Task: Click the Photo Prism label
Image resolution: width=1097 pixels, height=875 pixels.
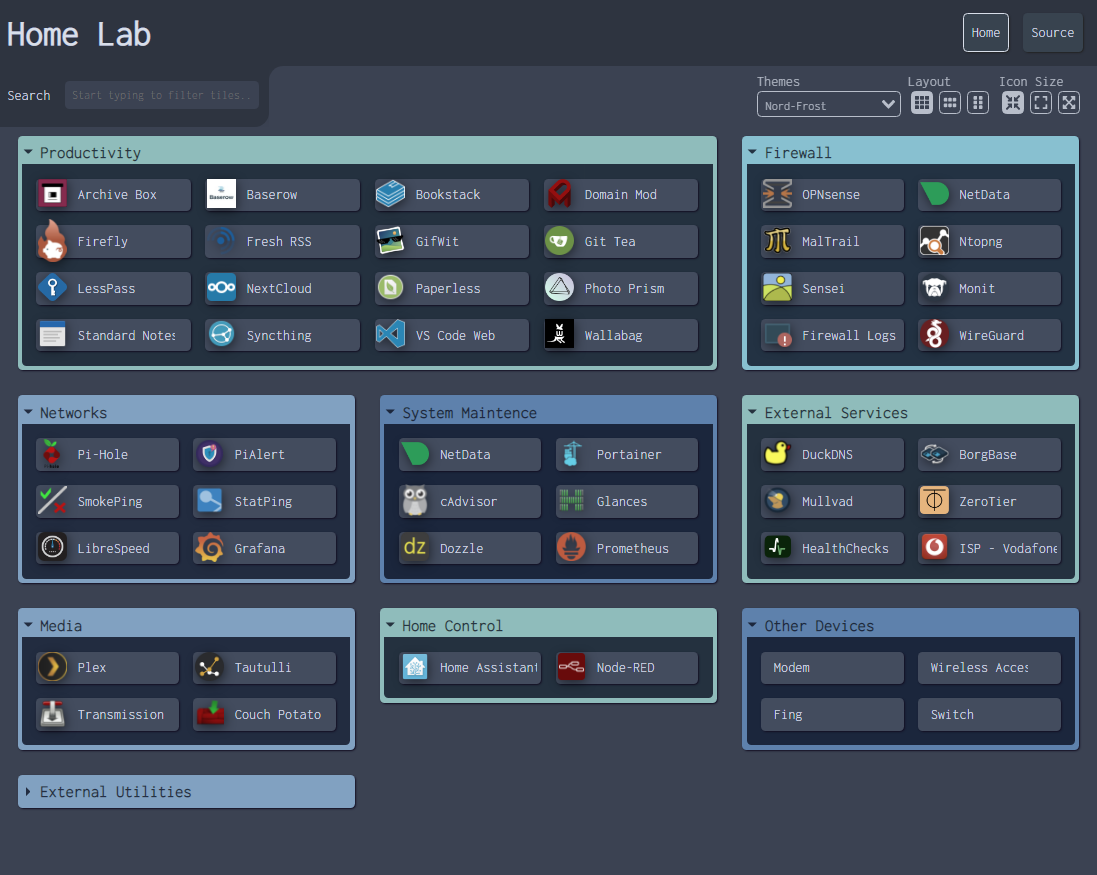Action: (624, 288)
